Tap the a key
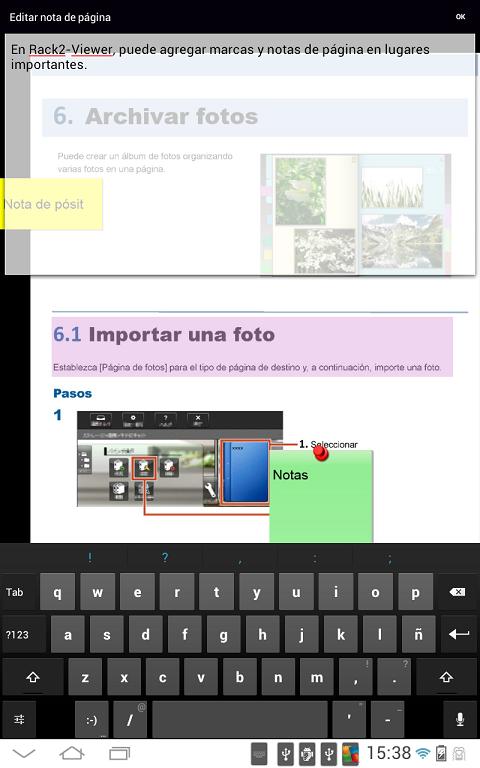Screen dimensions: 480x768 (68, 635)
